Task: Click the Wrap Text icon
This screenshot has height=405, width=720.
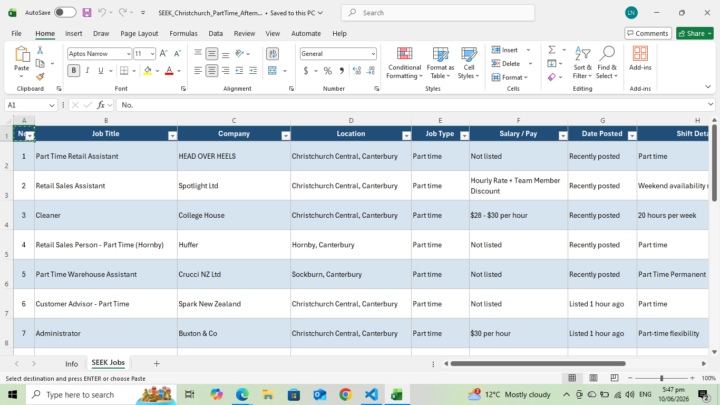Action: click(272, 54)
